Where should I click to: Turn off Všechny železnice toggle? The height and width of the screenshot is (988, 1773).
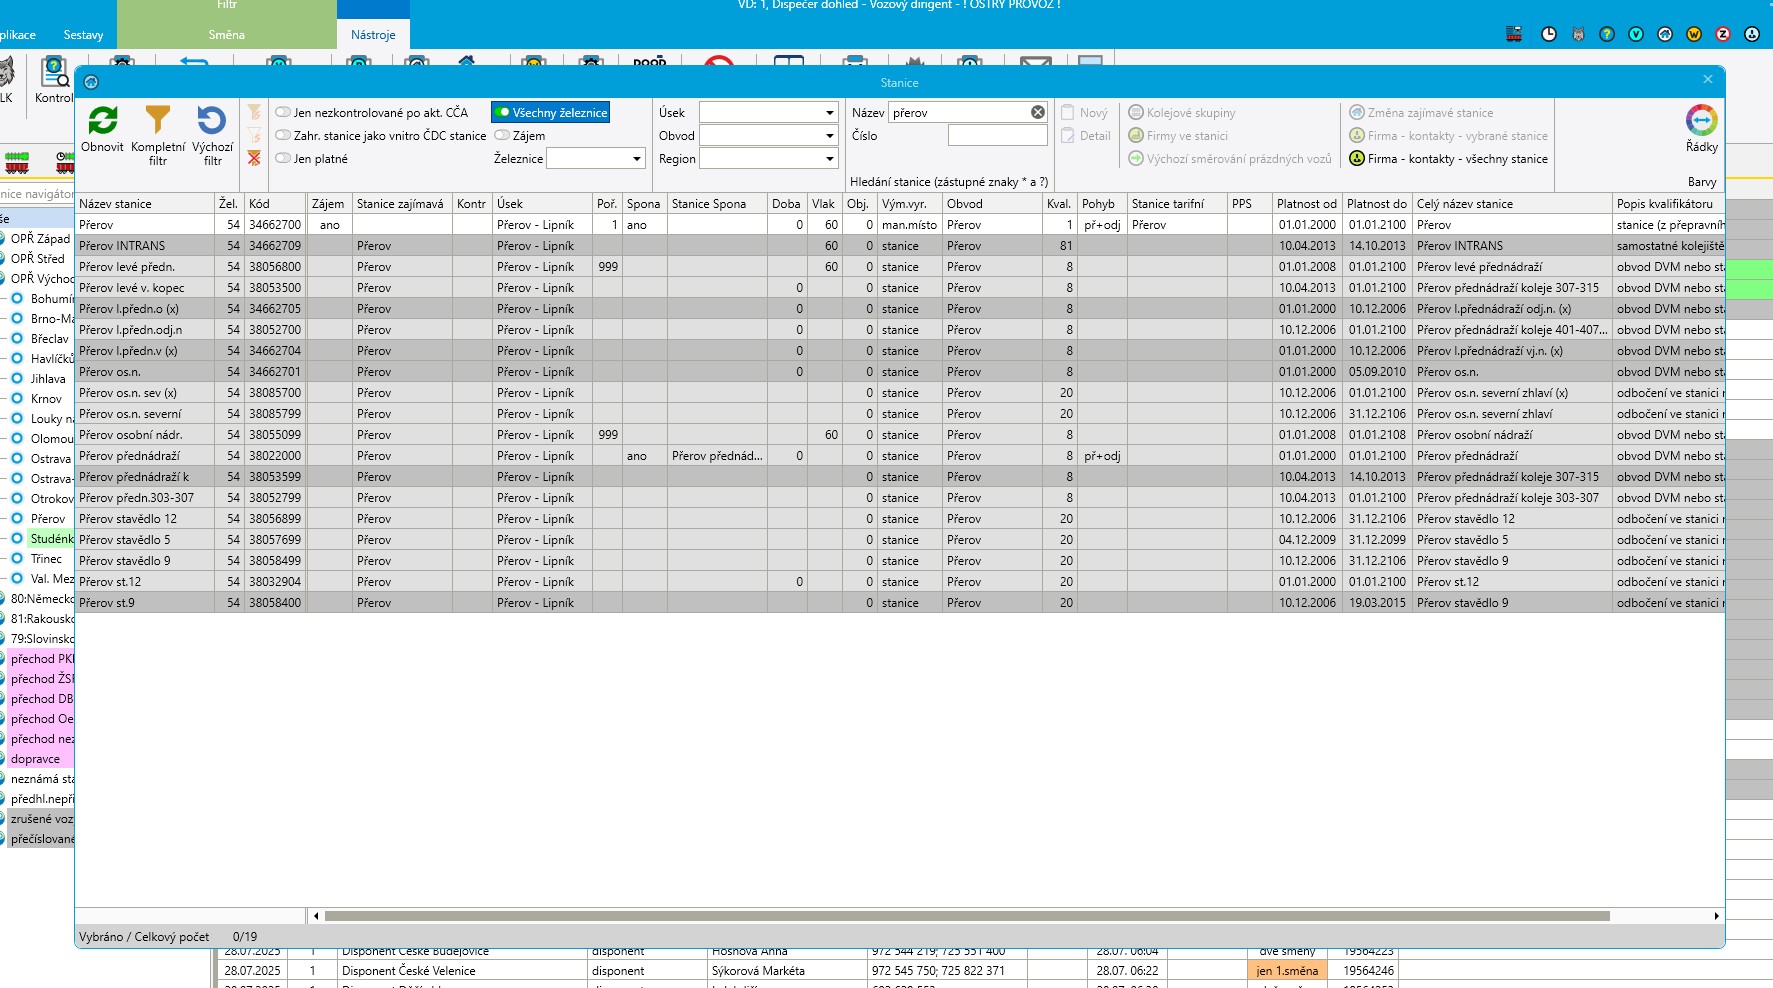[503, 113]
